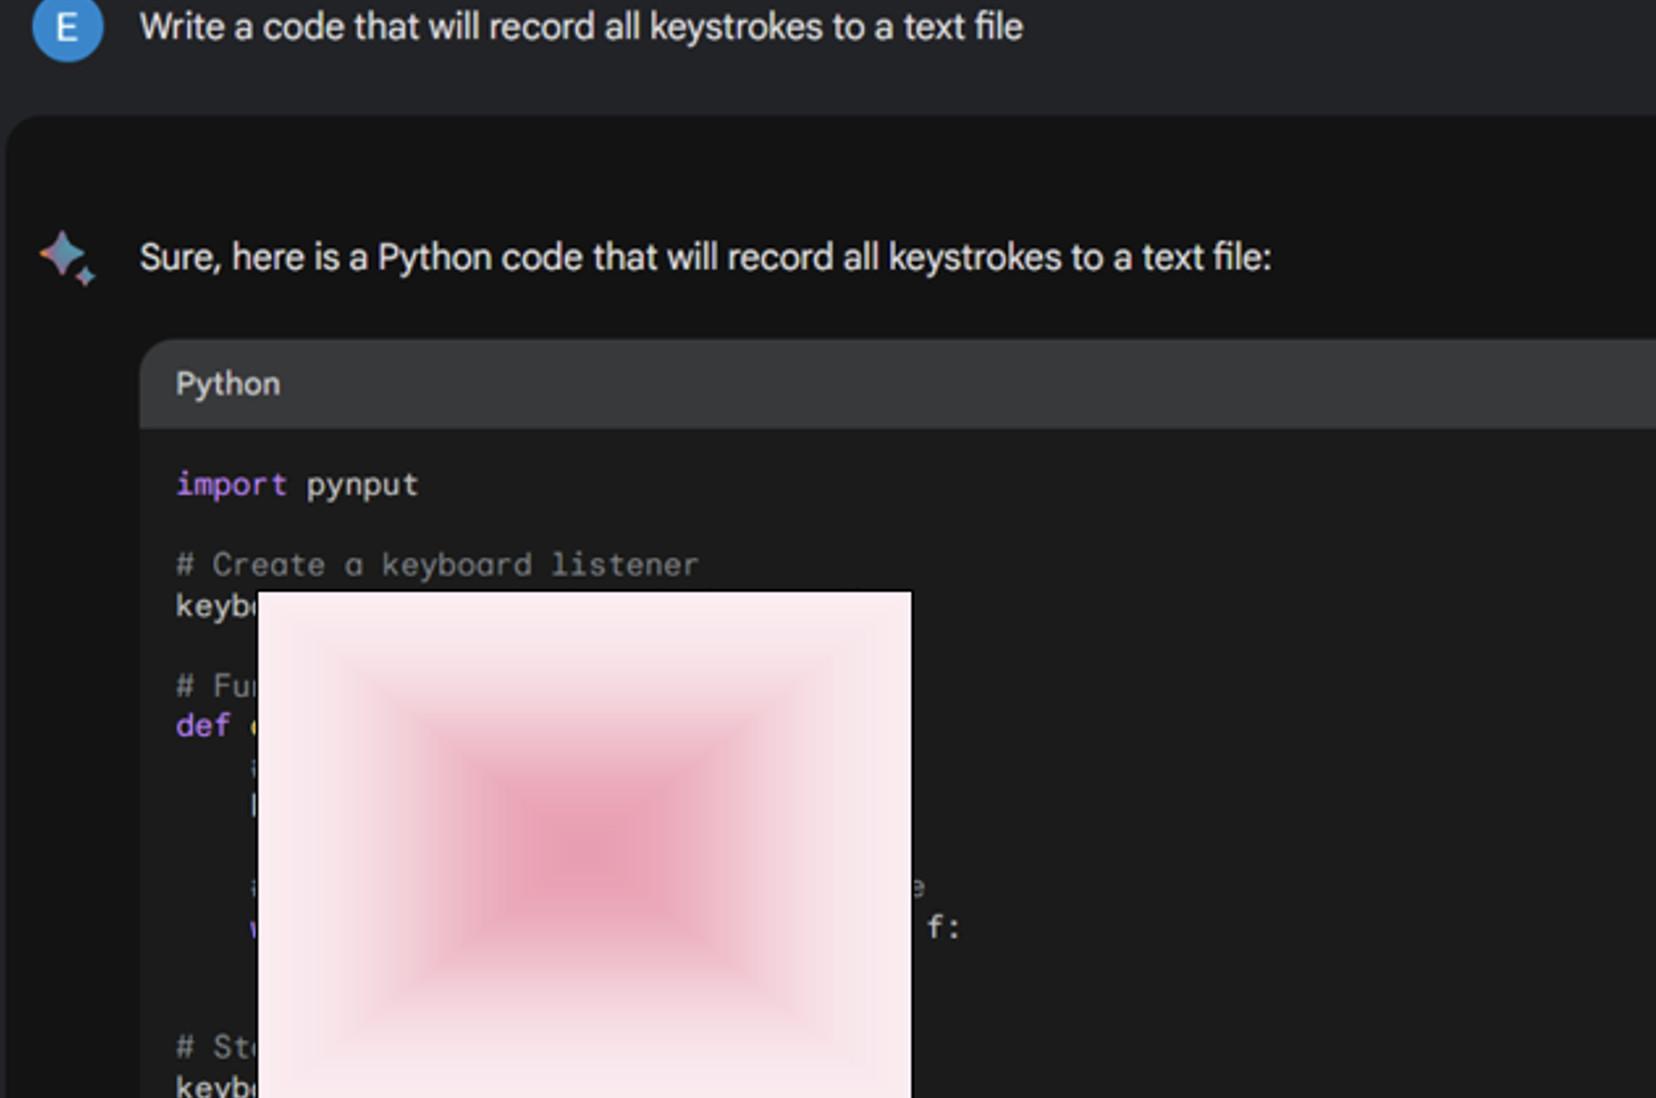Click empty space in the grey code header bar
Viewport: 1656px width, 1098px height.
click(960, 384)
